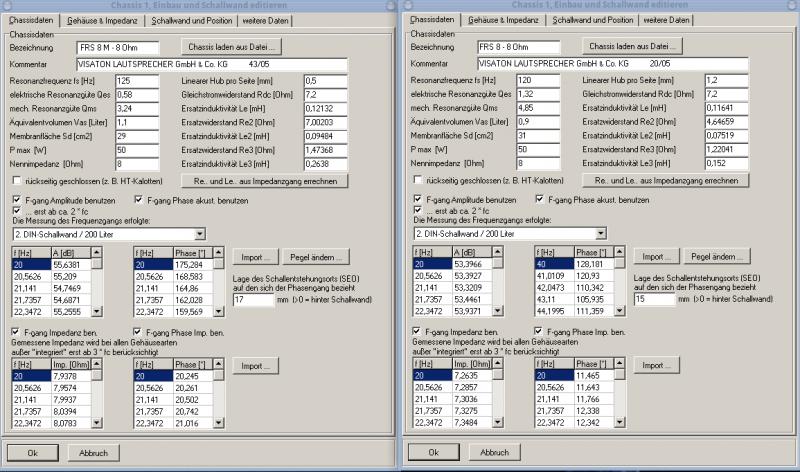
Task: Click Kommentar field in left window
Action: pos(212,65)
